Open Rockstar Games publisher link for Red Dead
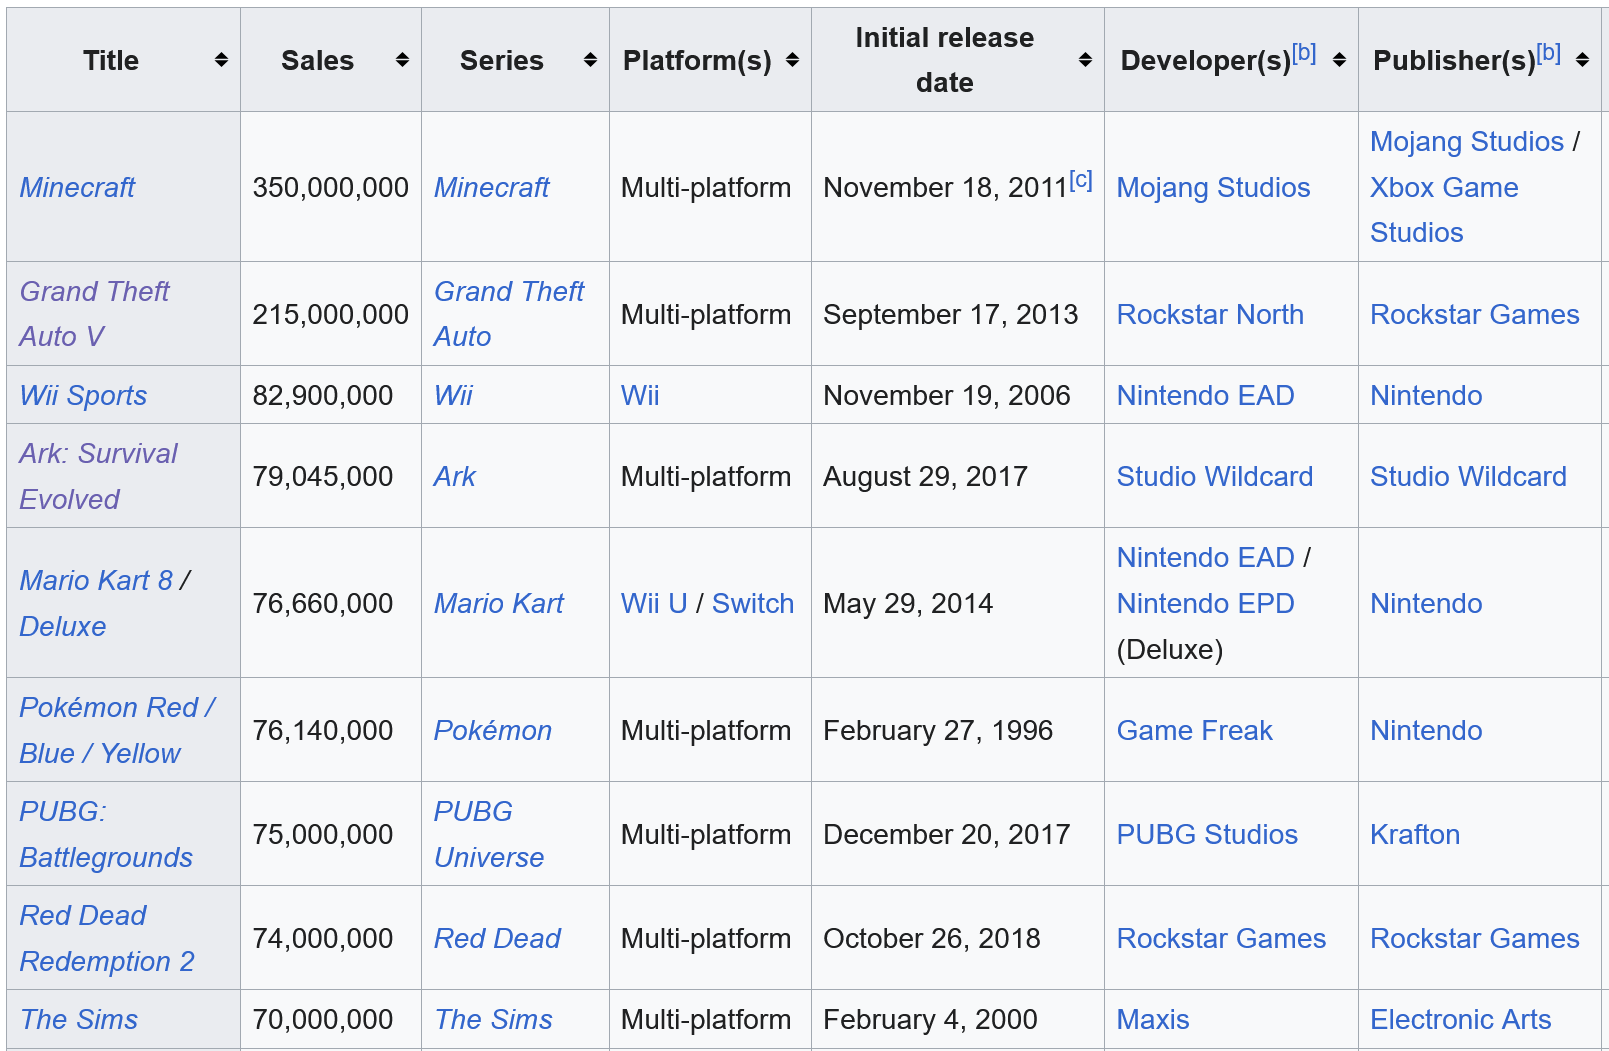 pos(1475,938)
